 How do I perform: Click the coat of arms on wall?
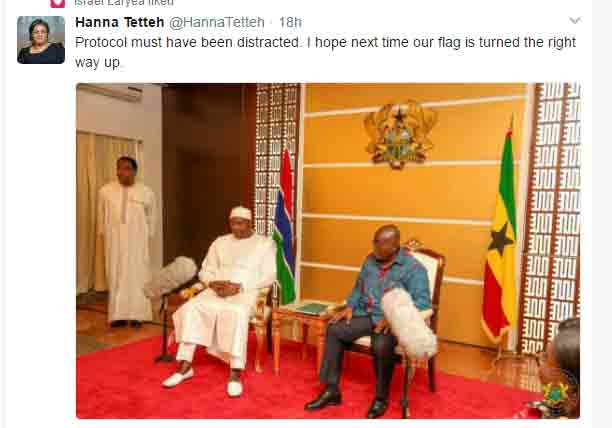pos(401,133)
